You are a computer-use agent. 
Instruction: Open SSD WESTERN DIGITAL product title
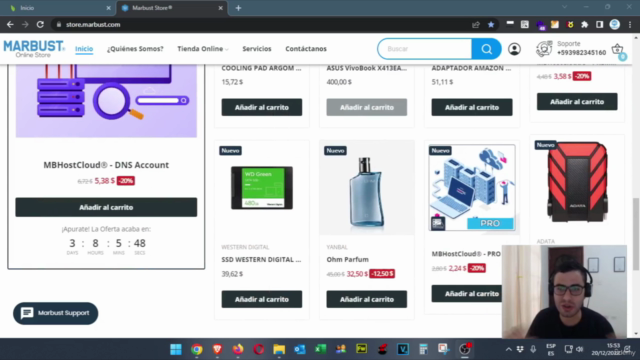click(261, 260)
